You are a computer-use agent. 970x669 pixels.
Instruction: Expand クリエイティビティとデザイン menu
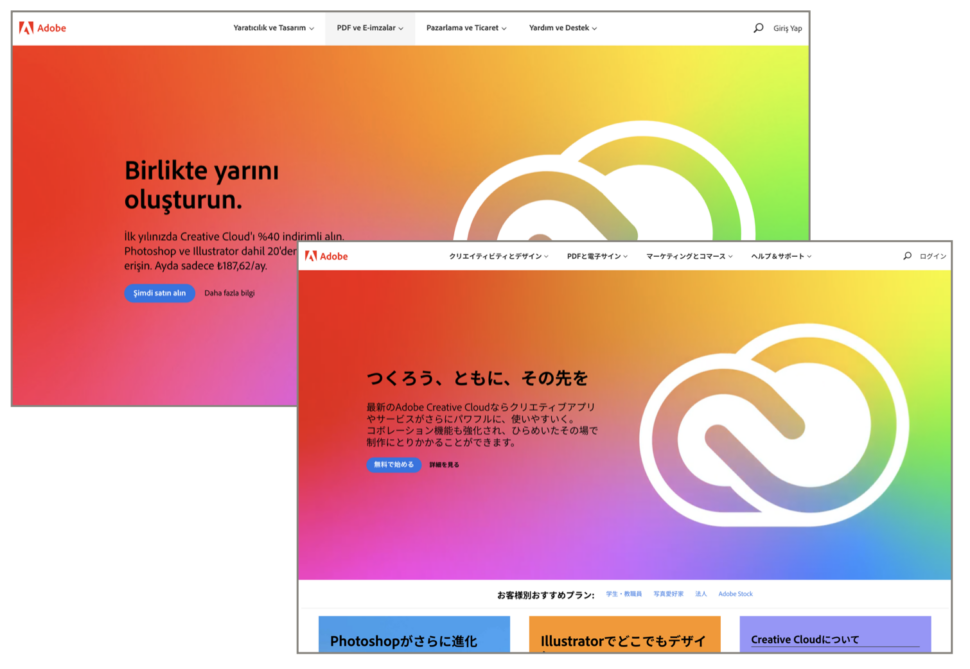coord(499,256)
